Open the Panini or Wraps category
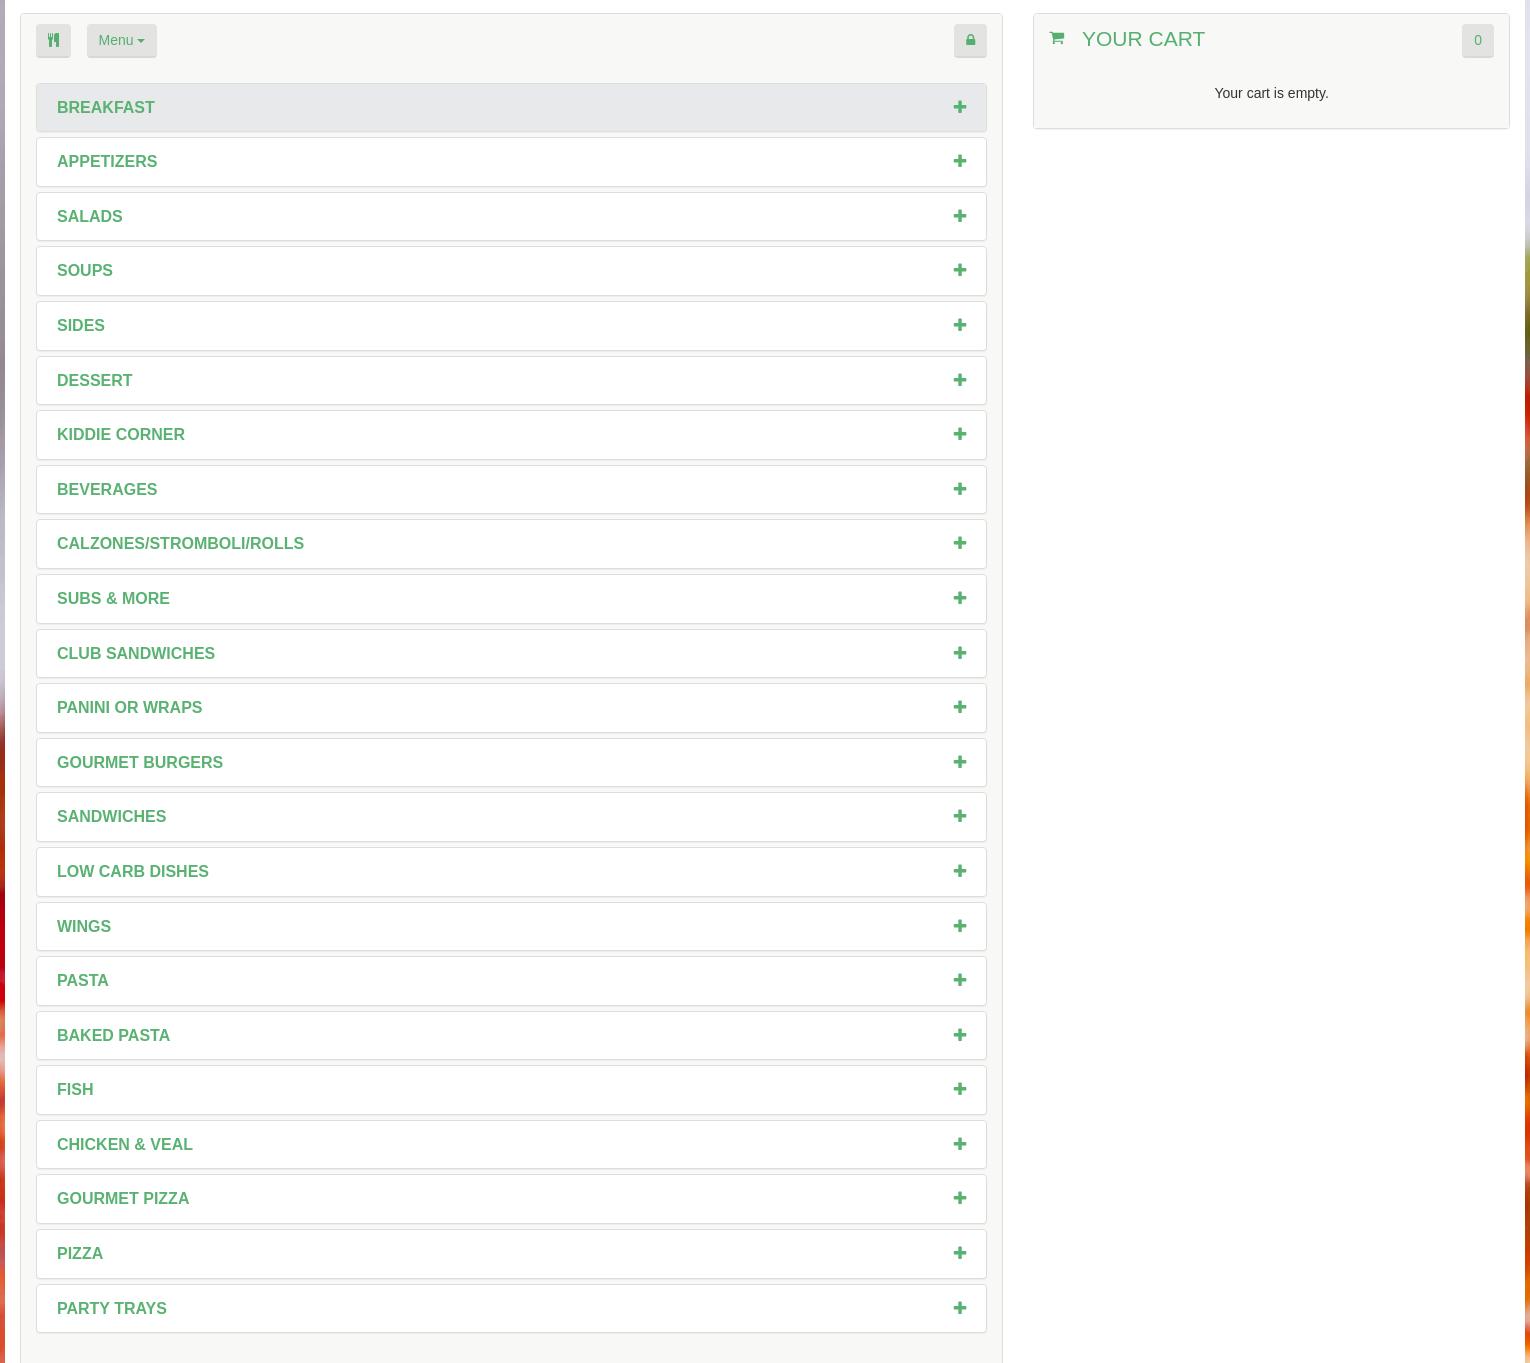Viewport: 1530px width, 1363px height. (x=511, y=708)
